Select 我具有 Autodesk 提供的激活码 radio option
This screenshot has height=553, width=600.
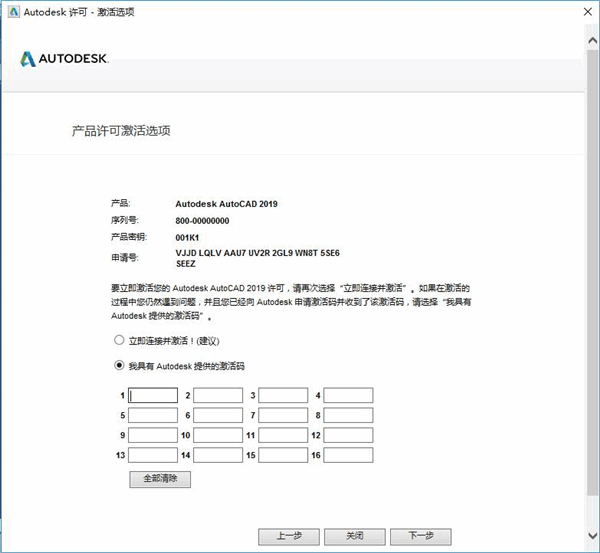[120, 366]
